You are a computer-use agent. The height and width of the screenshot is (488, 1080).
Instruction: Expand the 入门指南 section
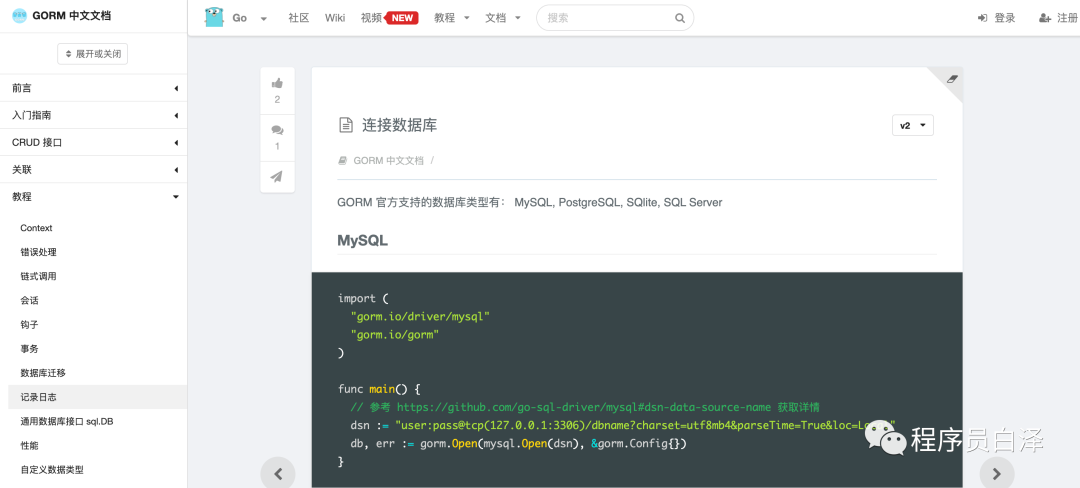point(94,116)
